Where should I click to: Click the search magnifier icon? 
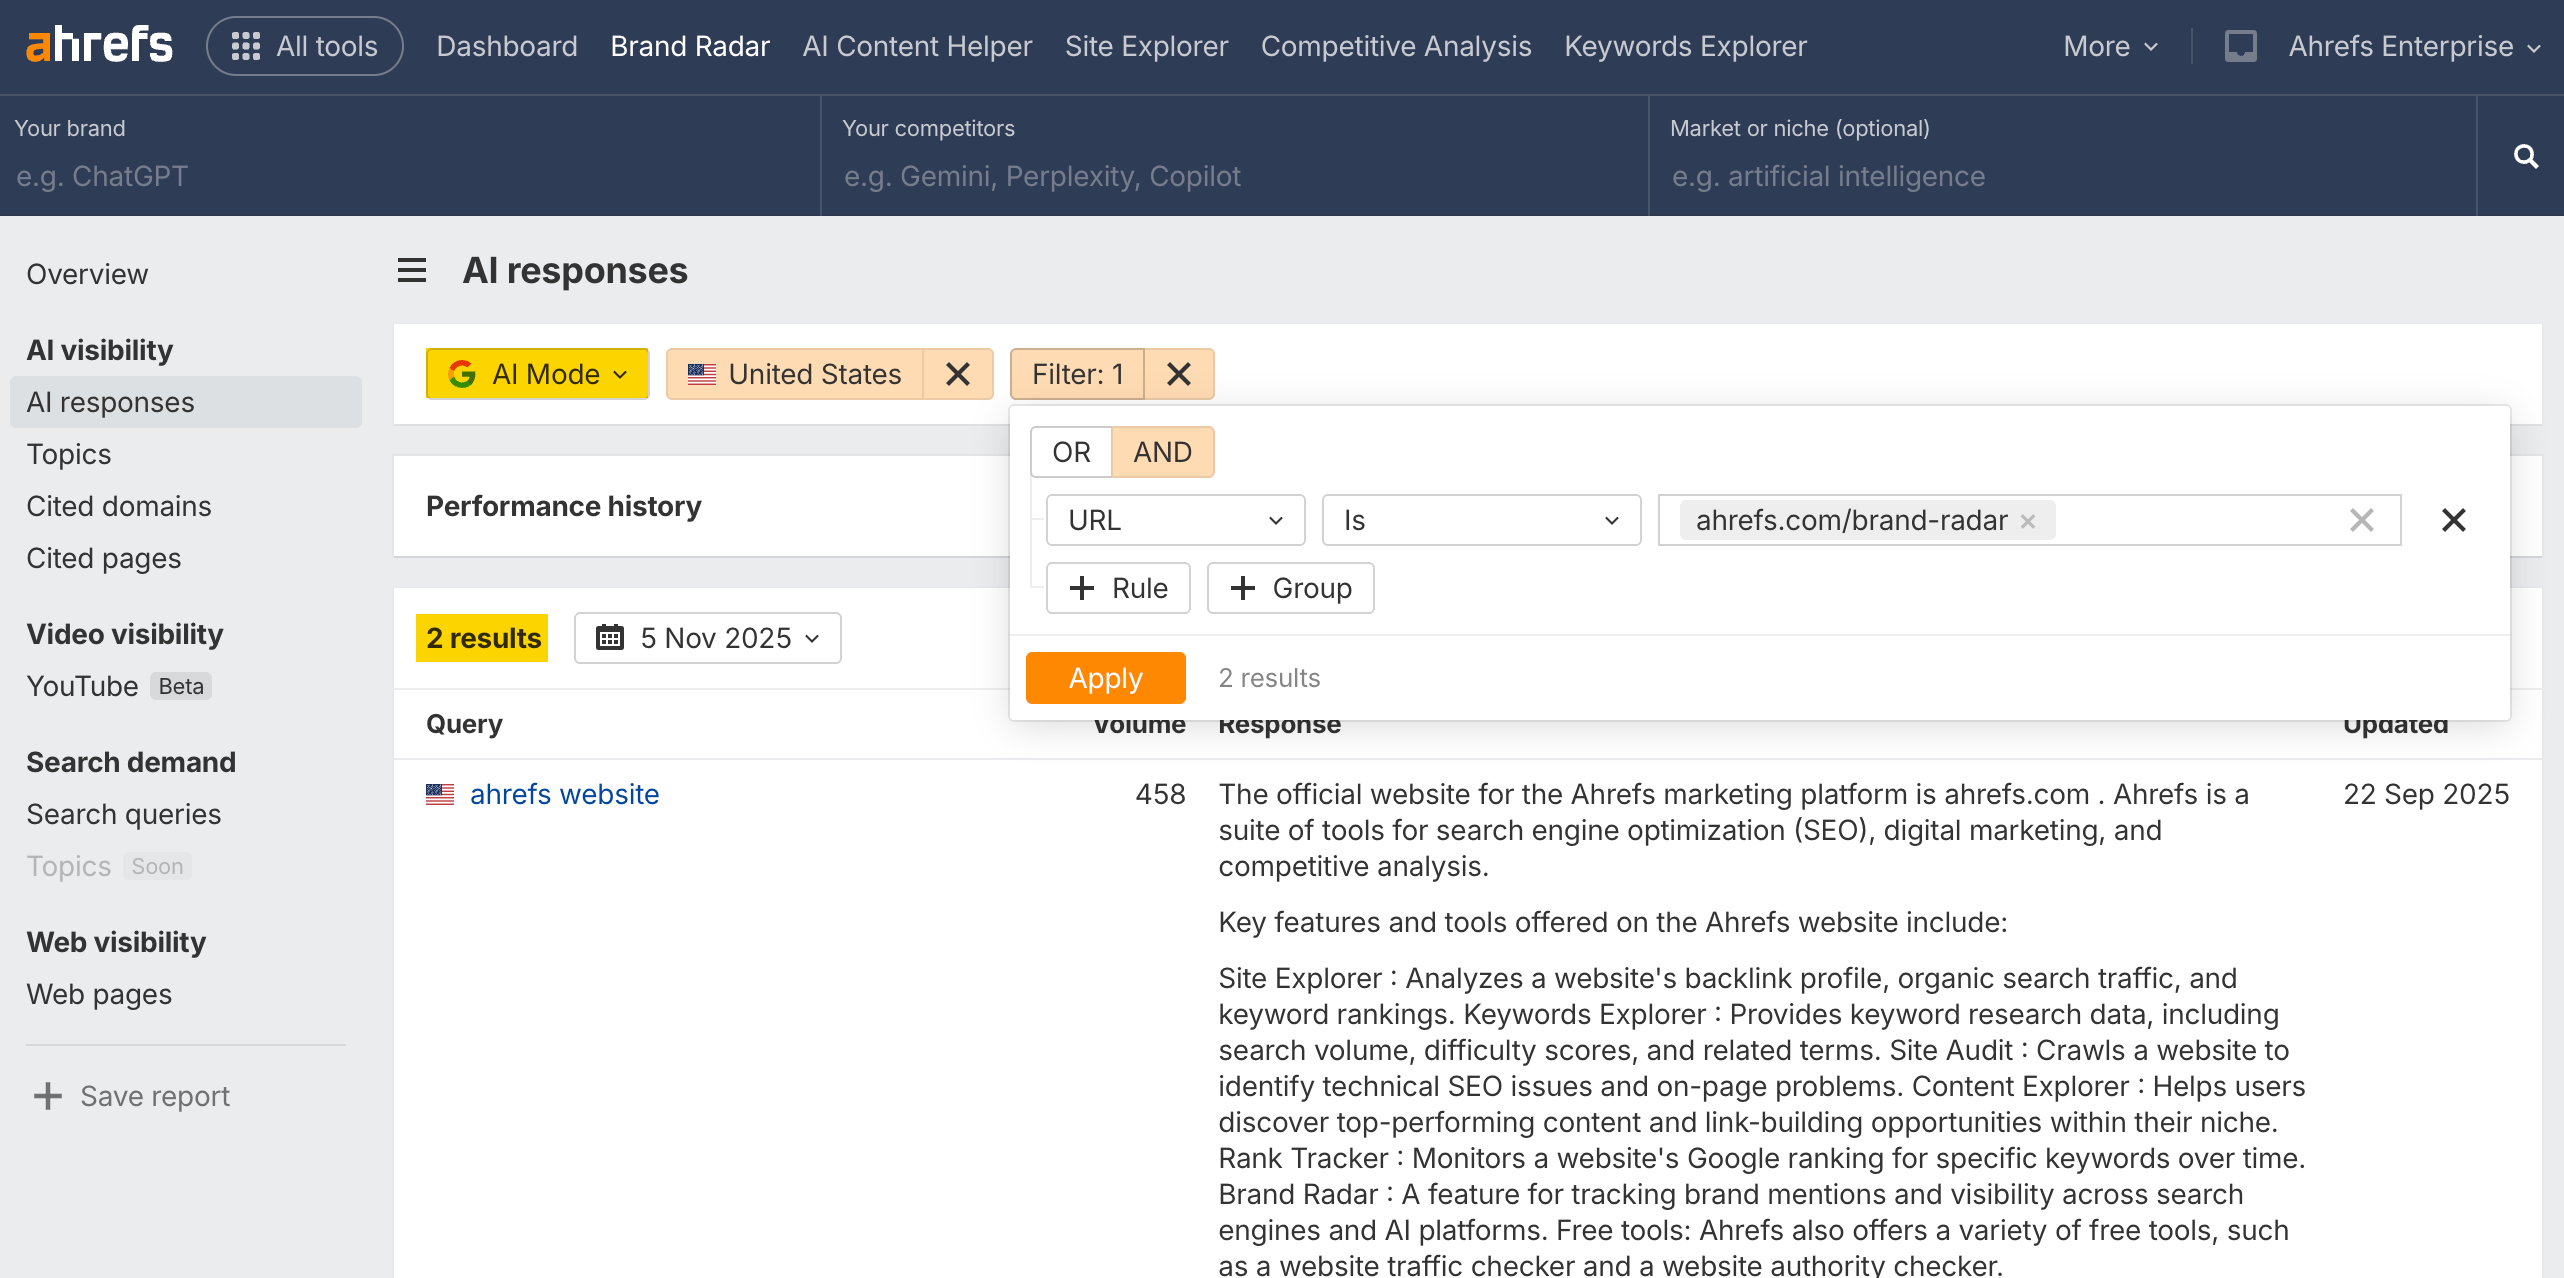[x=2525, y=156]
